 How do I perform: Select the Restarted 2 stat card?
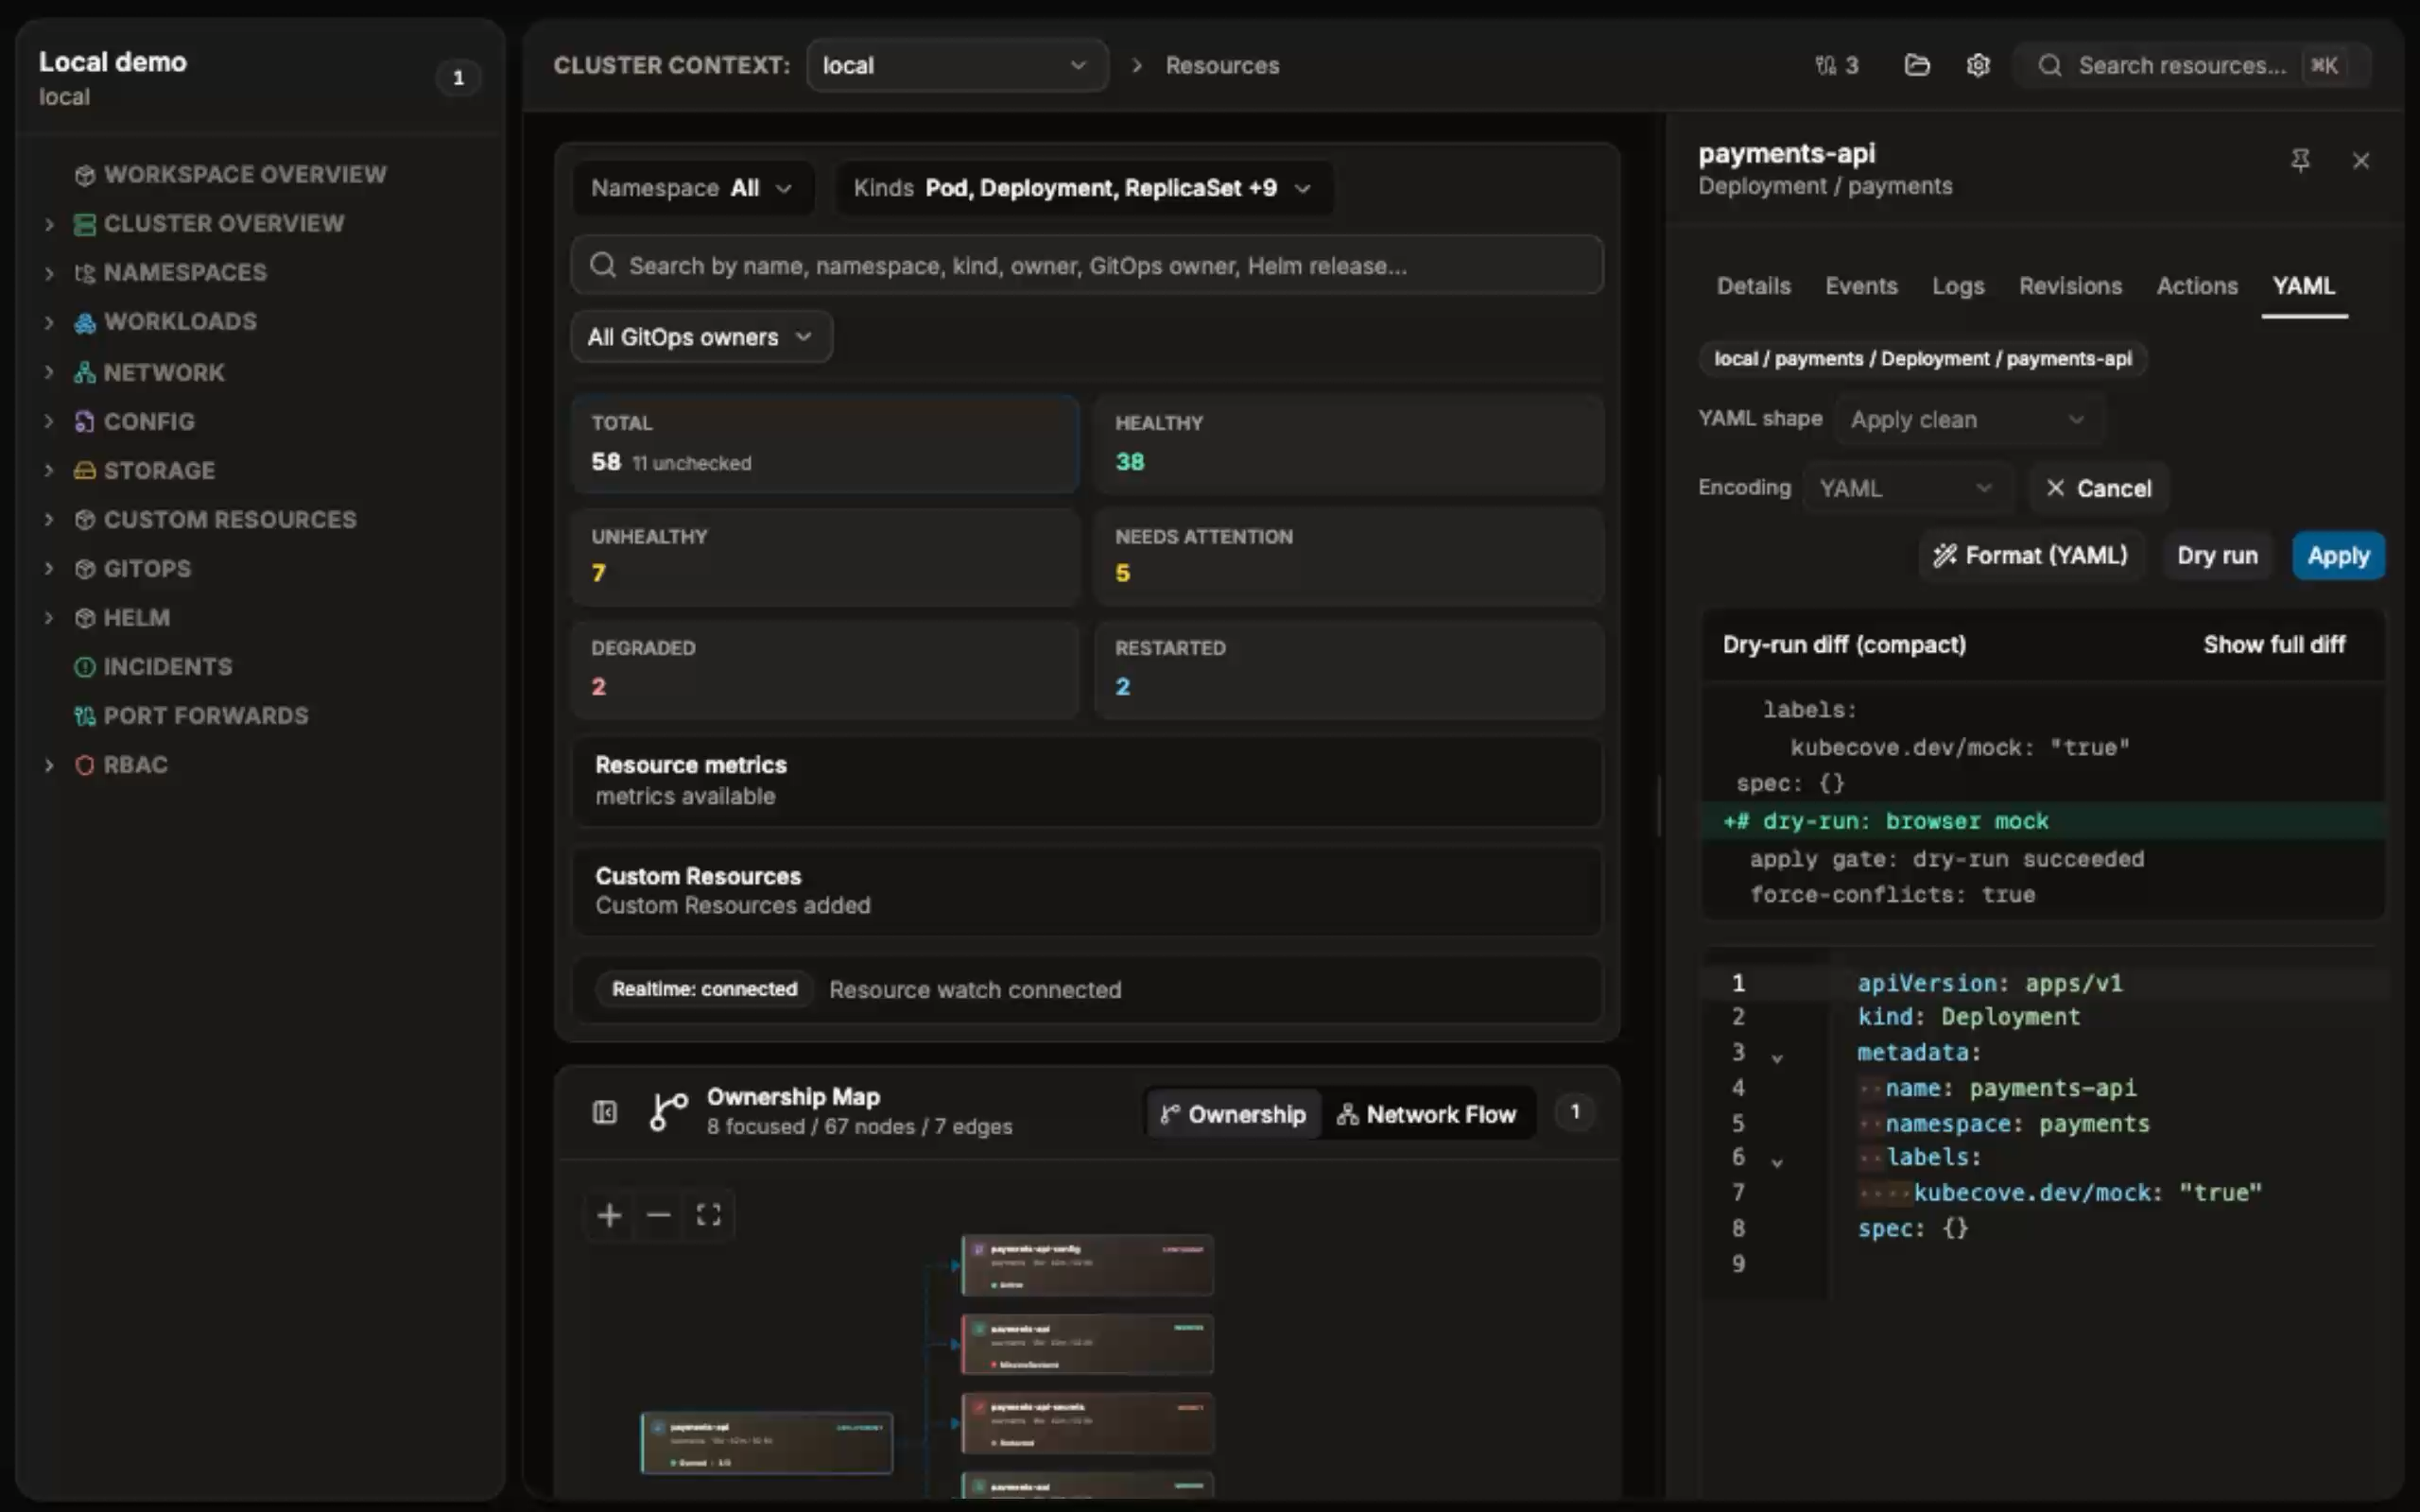[1349, 669]
